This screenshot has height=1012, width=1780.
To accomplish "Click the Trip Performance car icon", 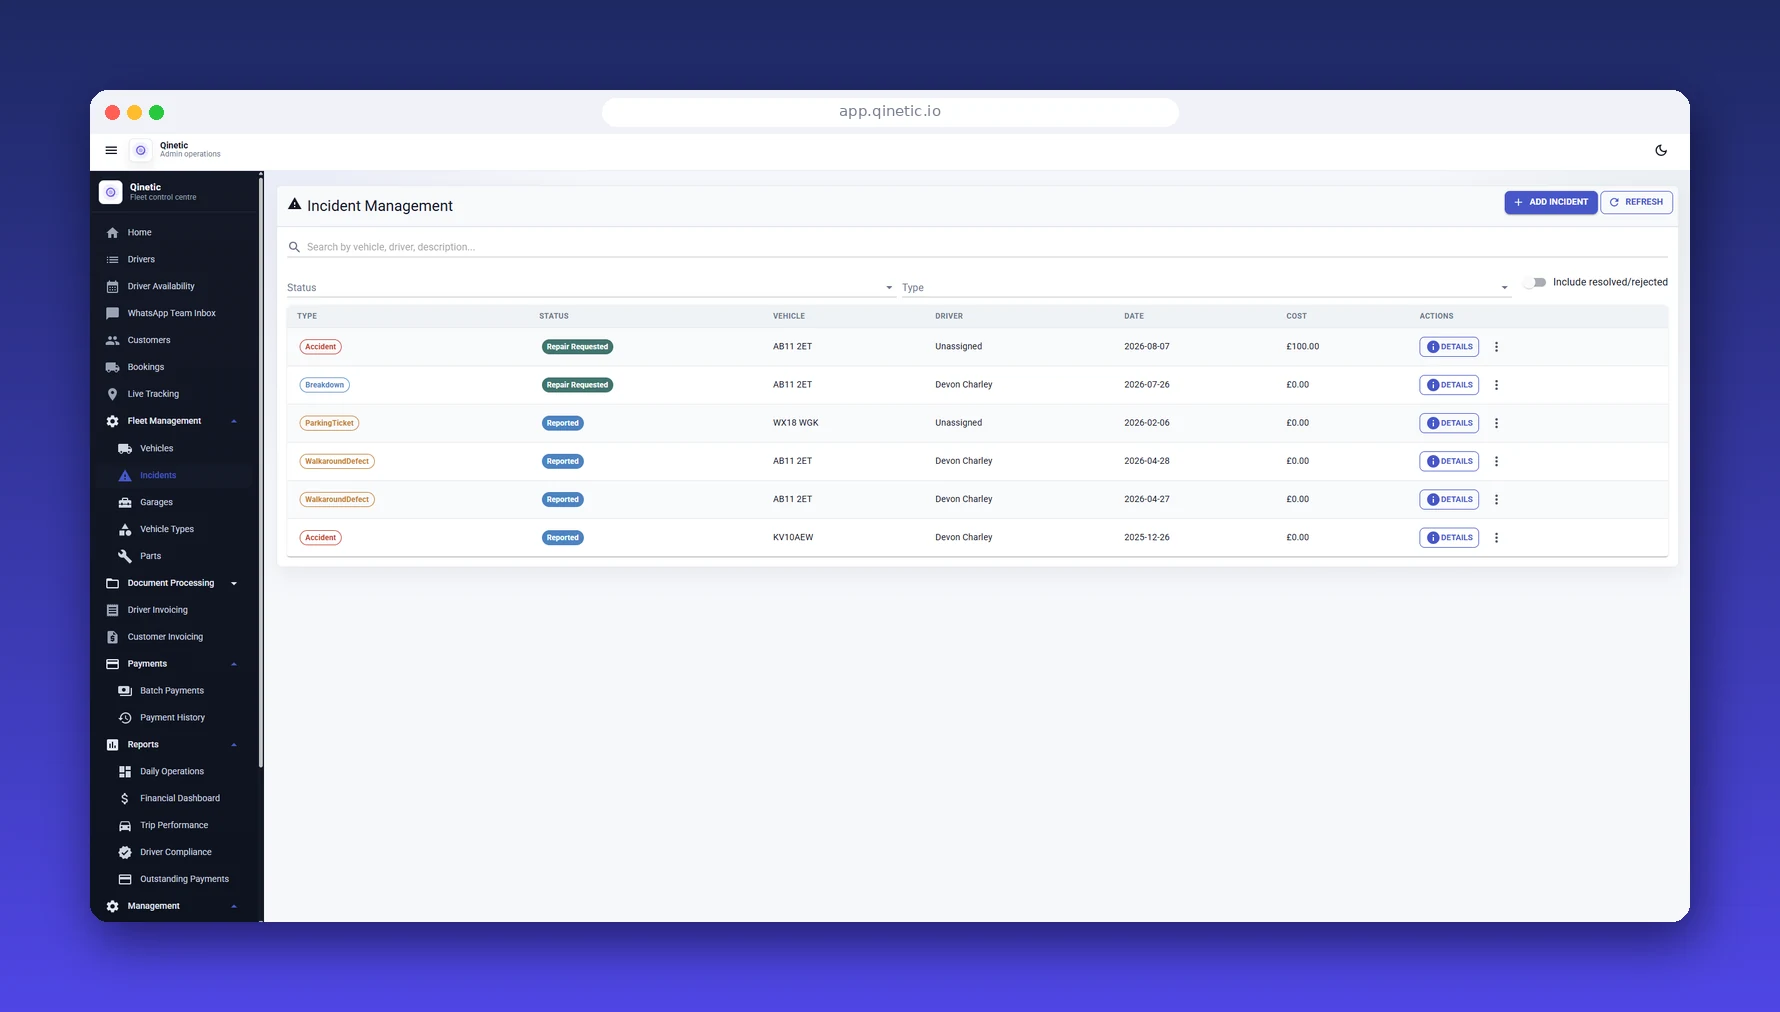I will click(x=125, y=826).
